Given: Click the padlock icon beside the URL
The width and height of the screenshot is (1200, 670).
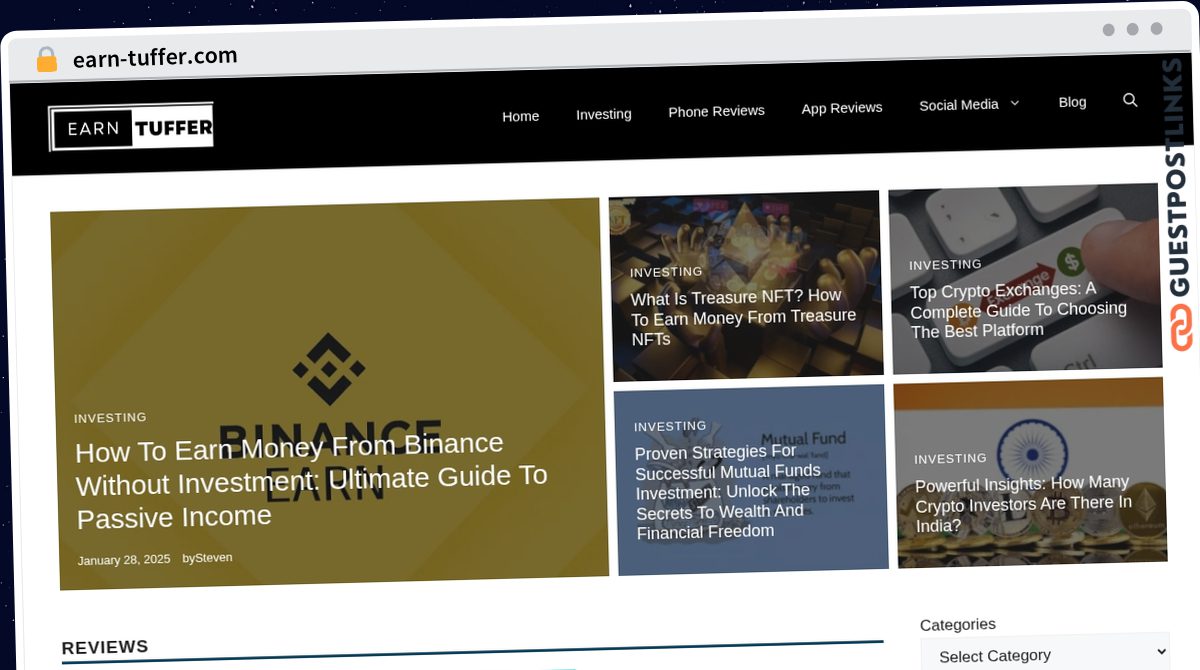Looking at the screenshot, I should pyautogui.click(x=46, y=60).
